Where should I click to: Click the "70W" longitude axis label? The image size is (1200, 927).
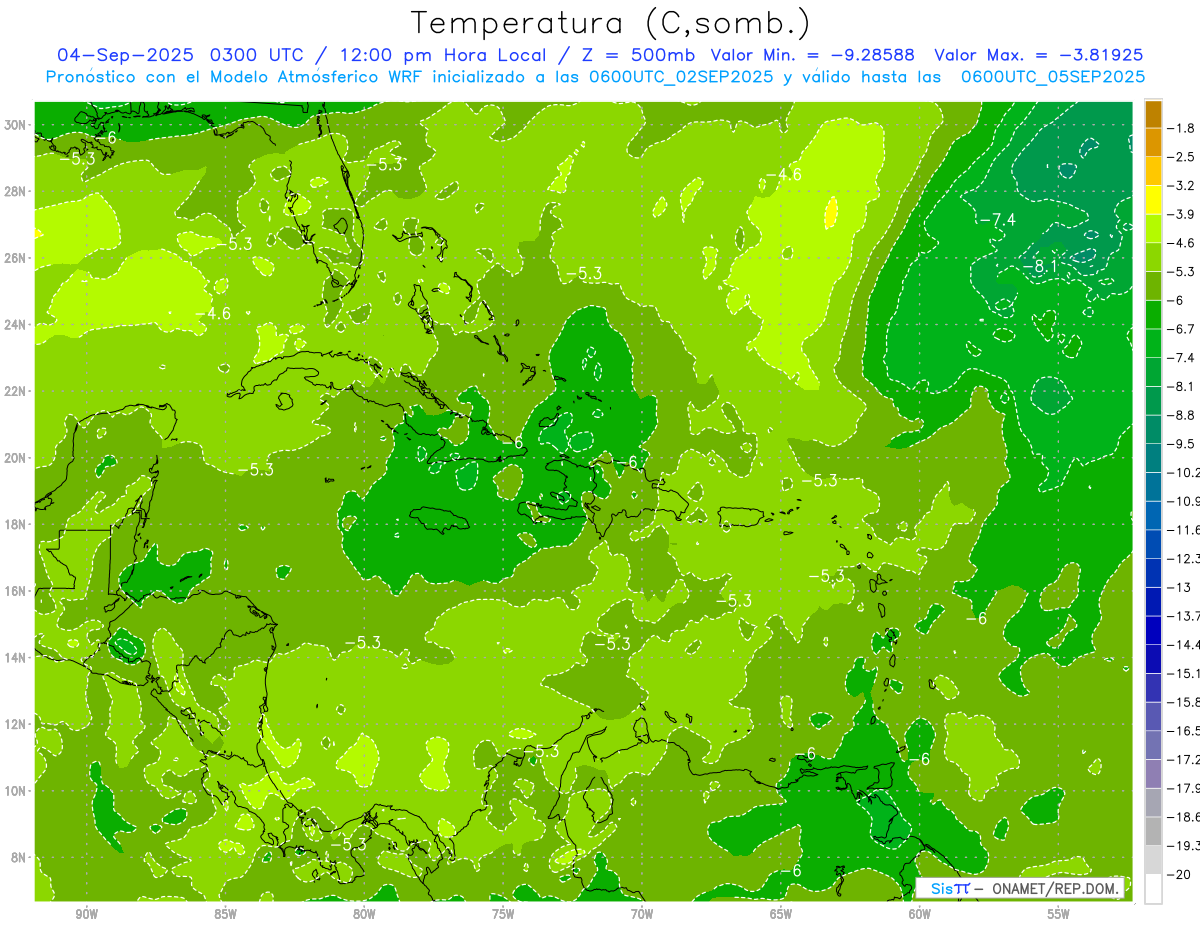point(642,914)
